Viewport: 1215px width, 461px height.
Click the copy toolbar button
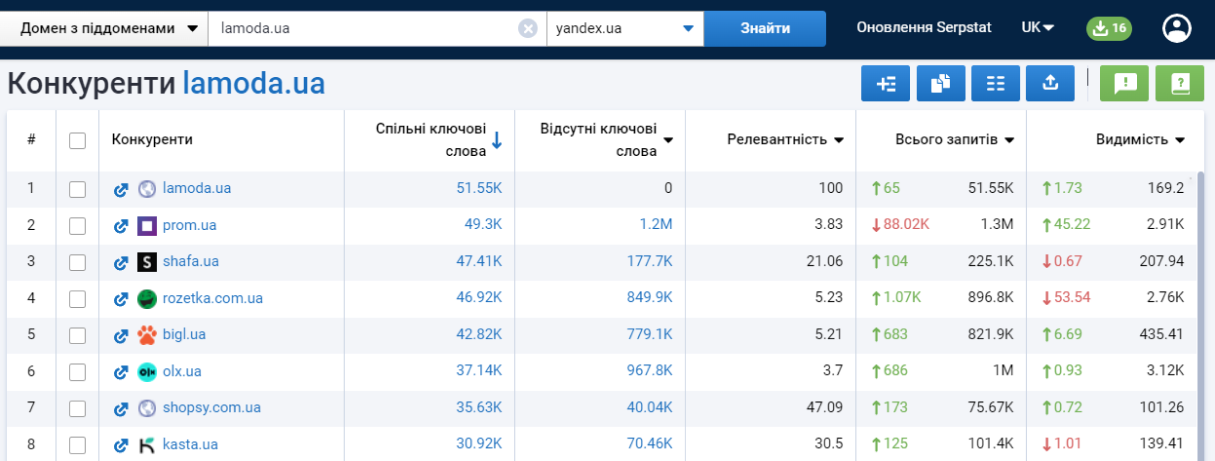(x=940, y=84)
